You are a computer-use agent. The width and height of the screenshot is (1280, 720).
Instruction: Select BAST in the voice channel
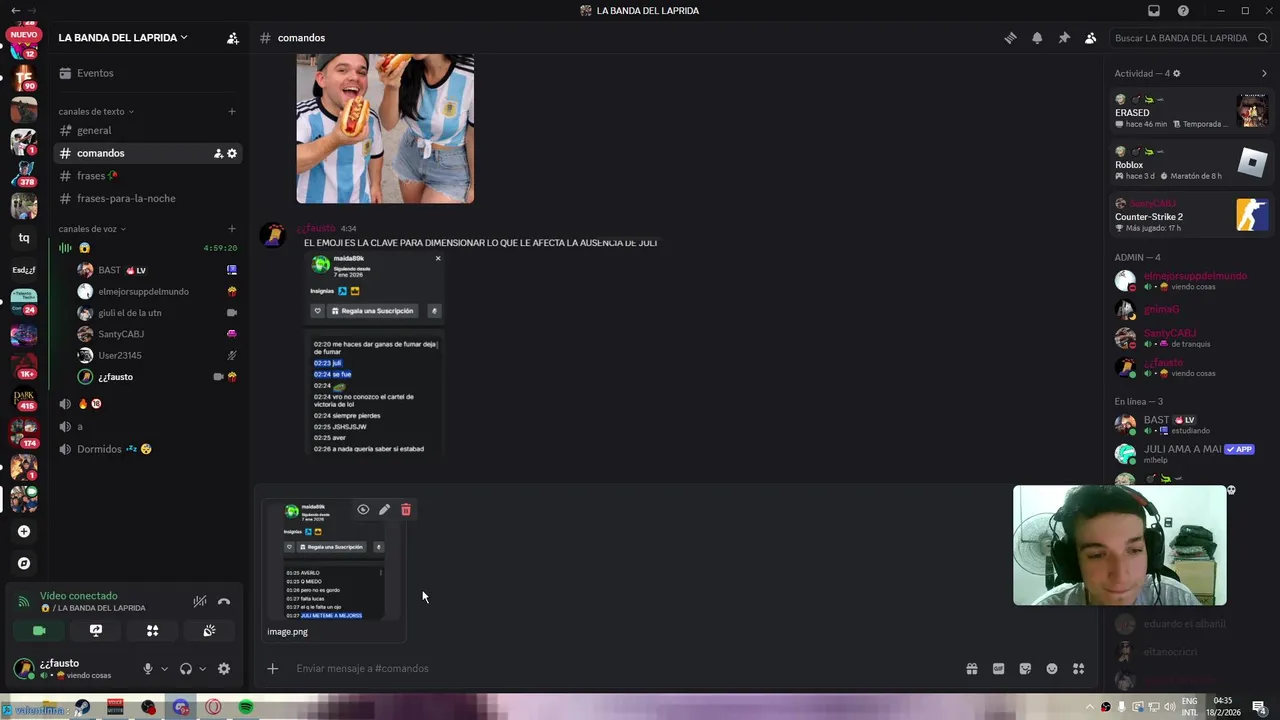158,270
